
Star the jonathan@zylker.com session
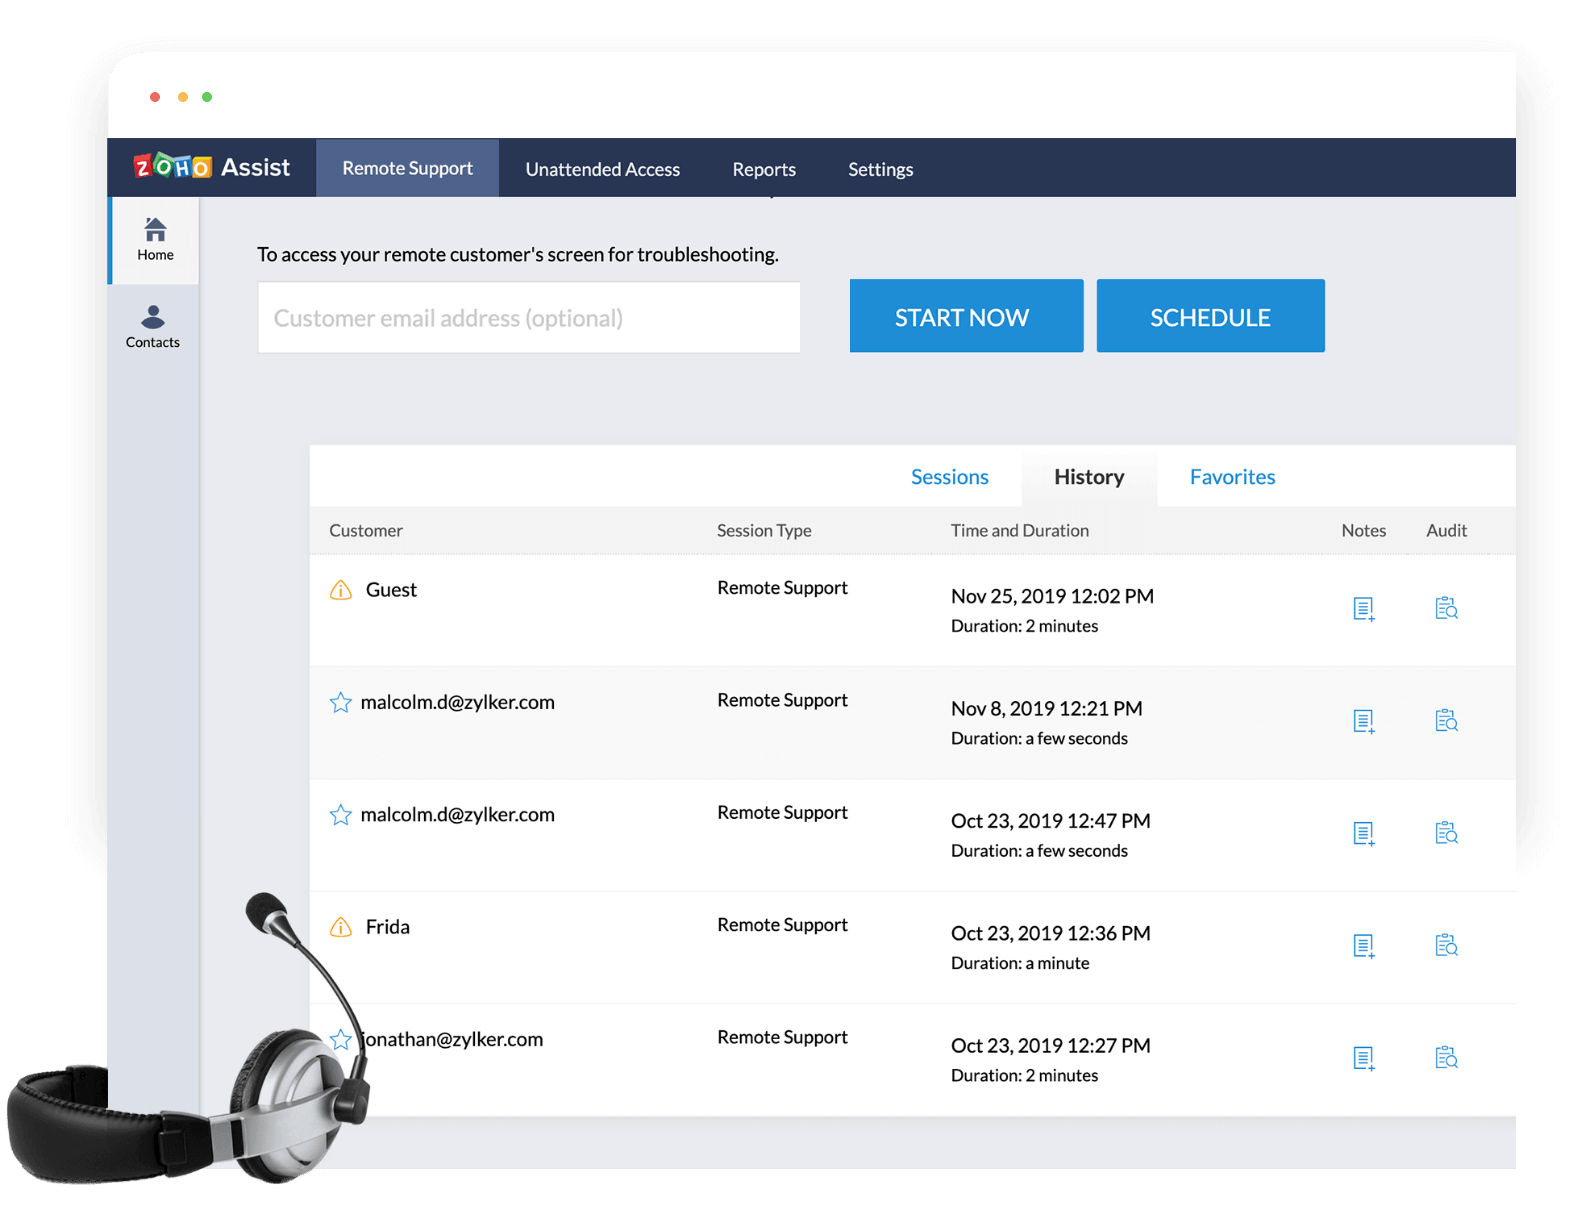pos(341,1040)
